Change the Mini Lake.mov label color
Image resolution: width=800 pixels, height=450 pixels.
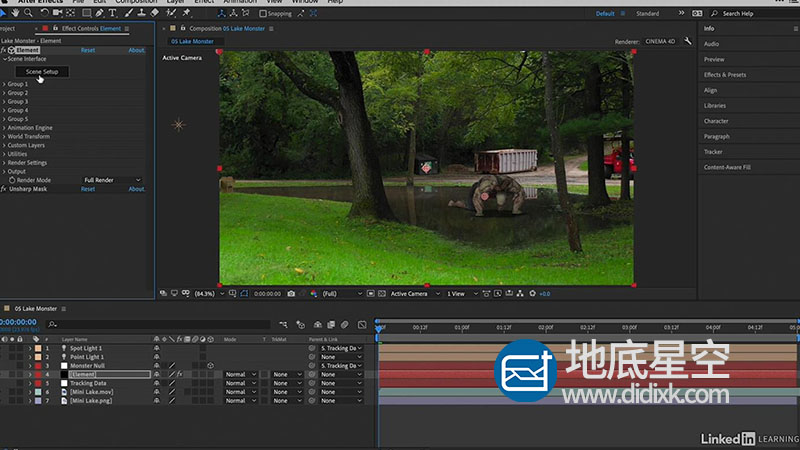pyautogui.click(x=38, y=392)
